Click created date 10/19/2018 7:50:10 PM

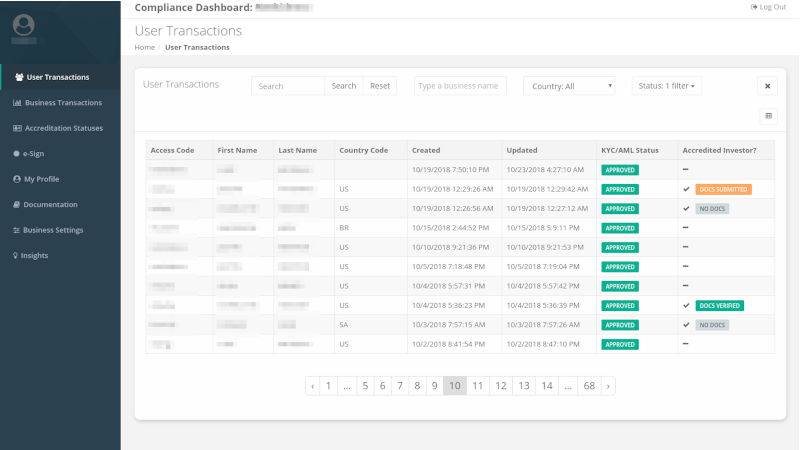coord(451,170)
